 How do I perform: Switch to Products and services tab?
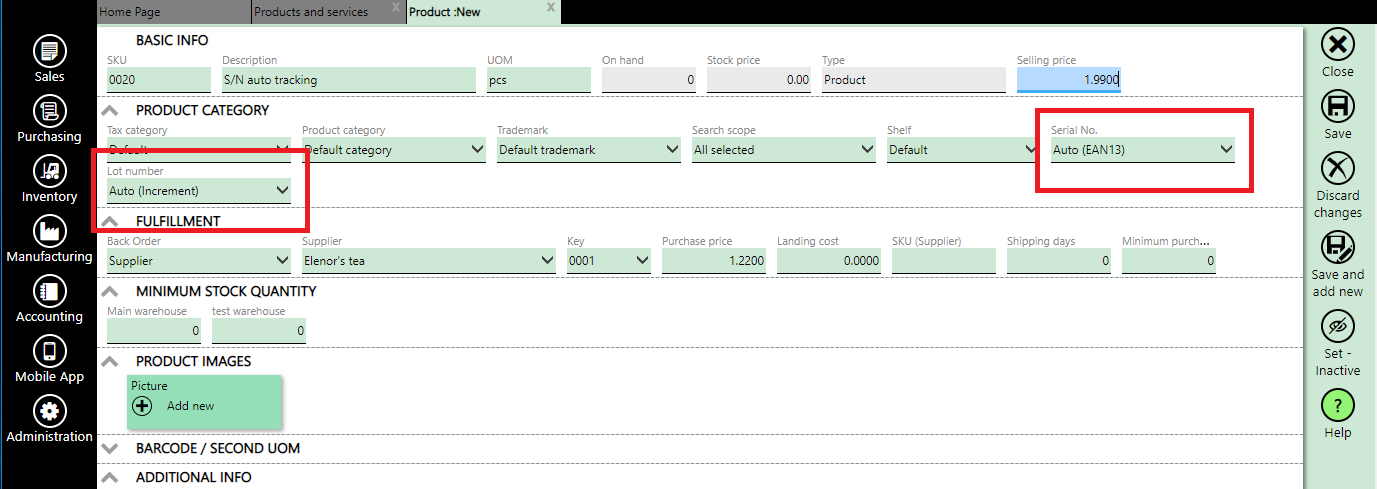(311, 12)
